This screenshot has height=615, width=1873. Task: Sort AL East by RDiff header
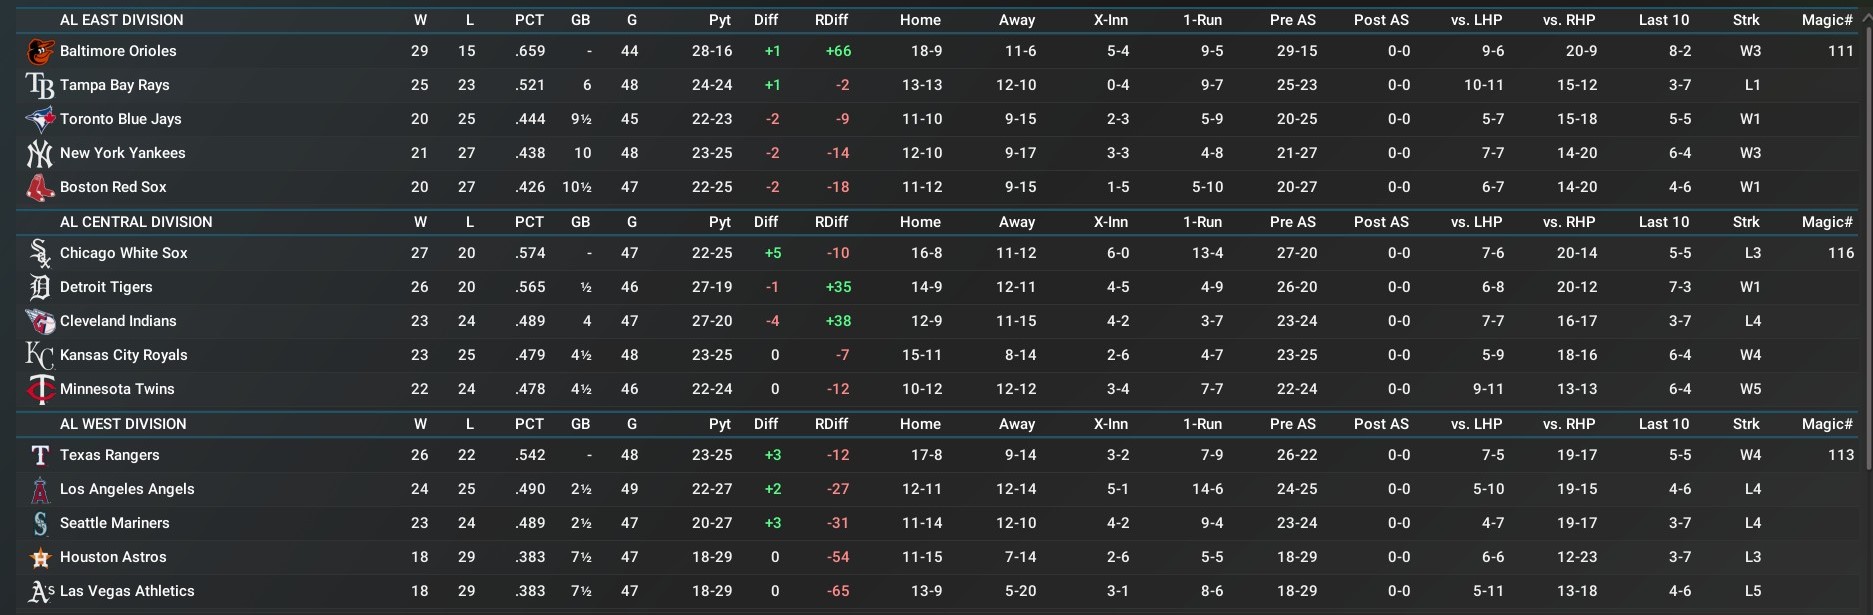831,20
